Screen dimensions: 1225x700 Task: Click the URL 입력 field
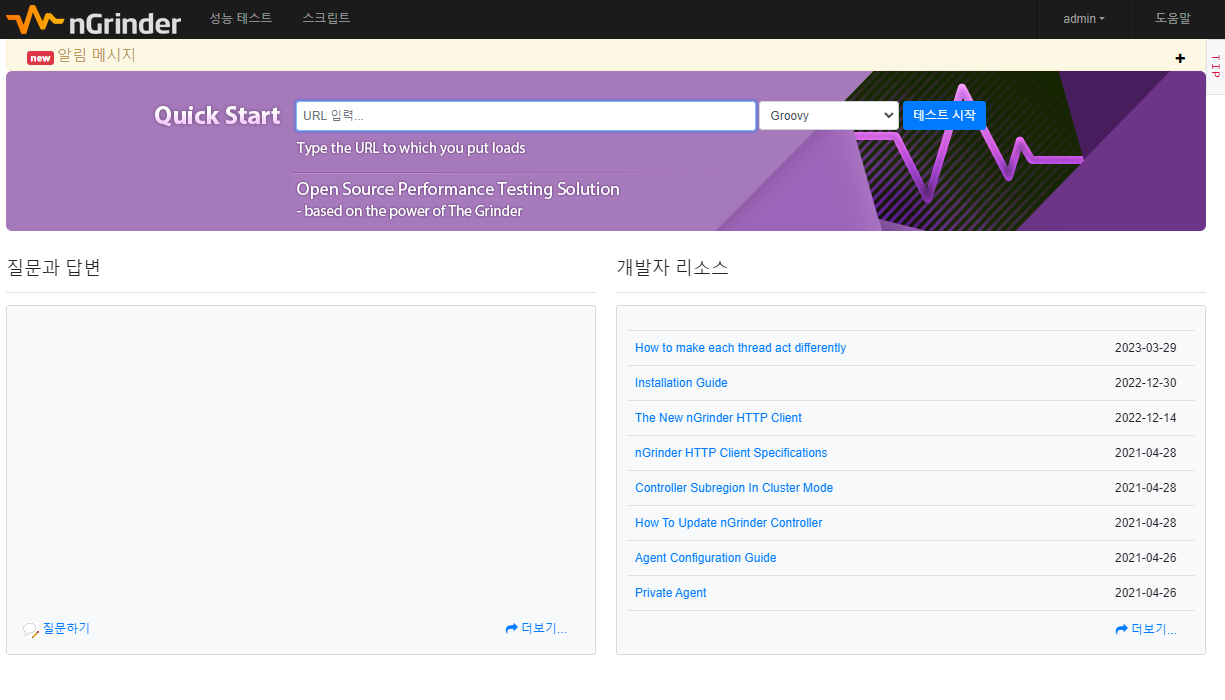click(x=526, y=116)
